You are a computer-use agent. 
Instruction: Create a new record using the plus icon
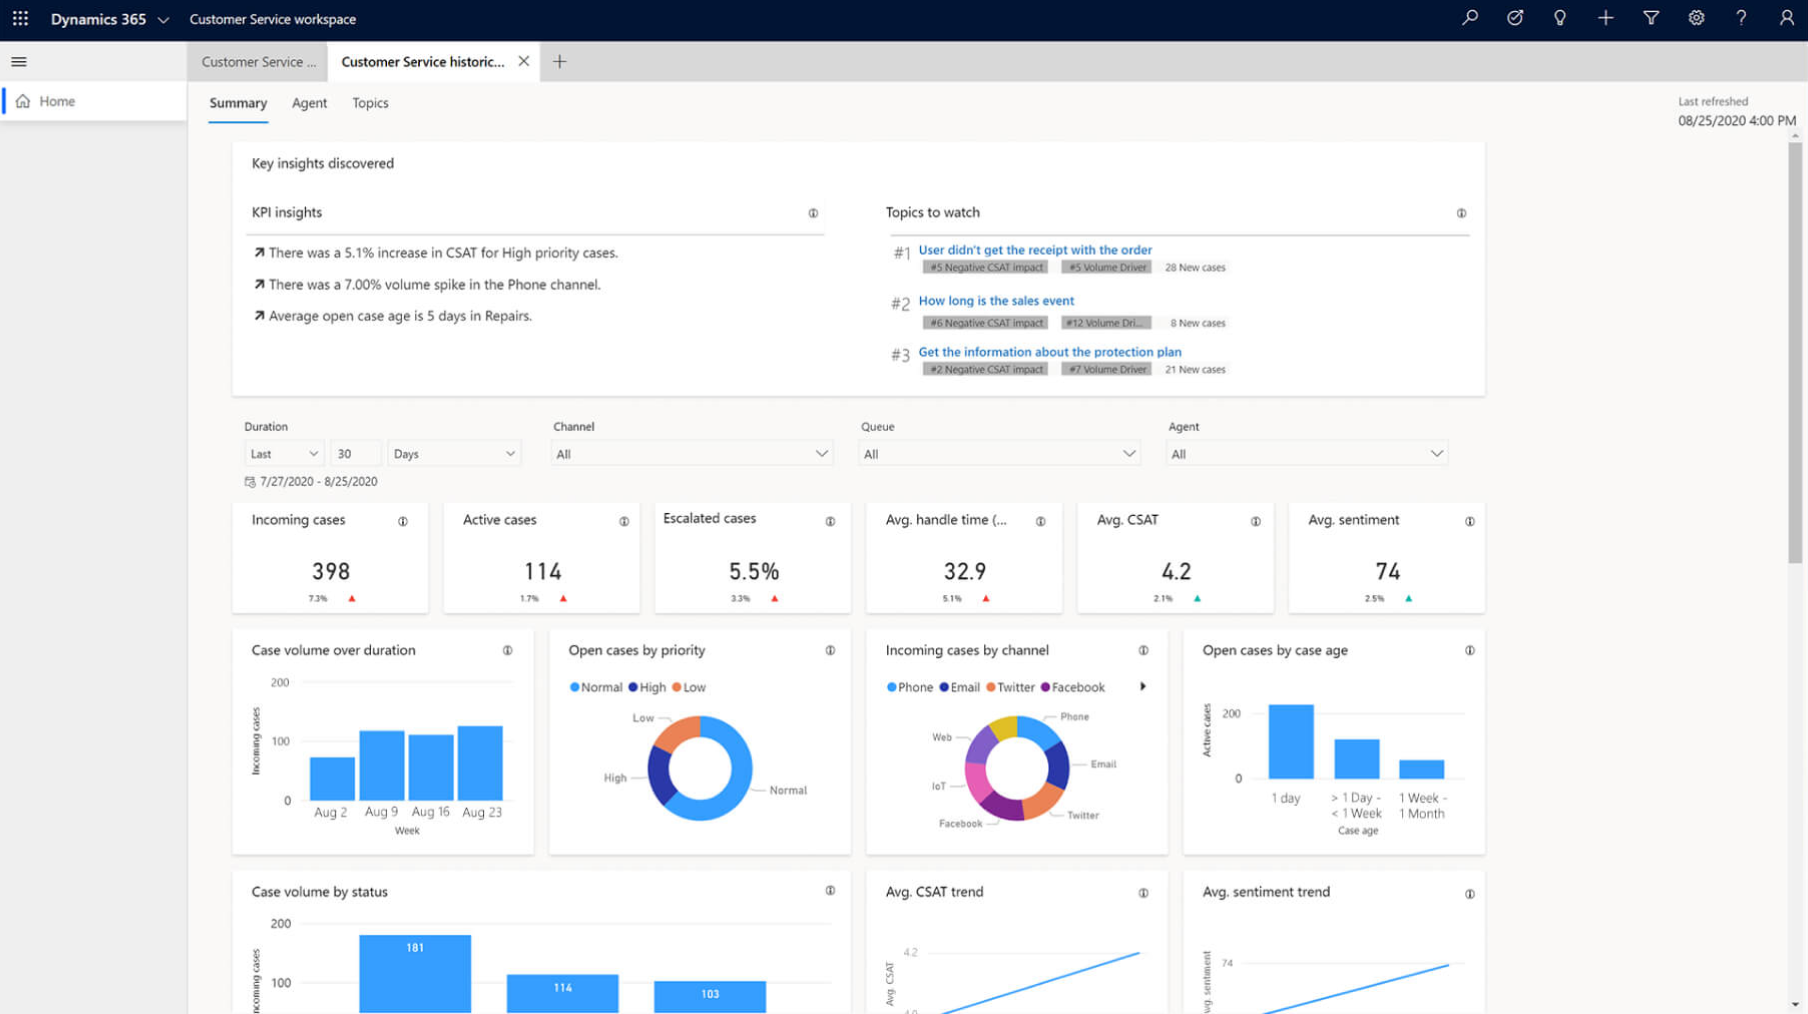click(1605, 18)
